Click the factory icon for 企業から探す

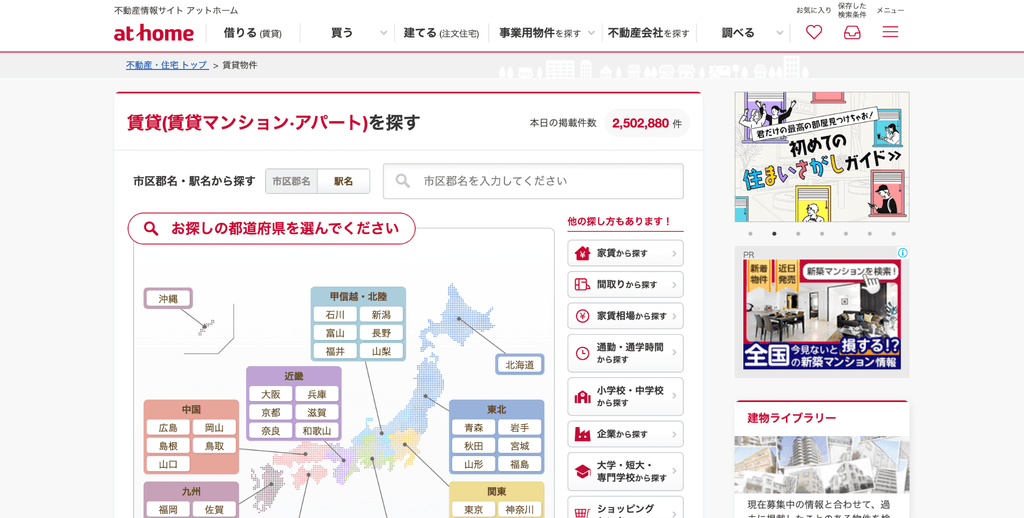coord(582,434)
